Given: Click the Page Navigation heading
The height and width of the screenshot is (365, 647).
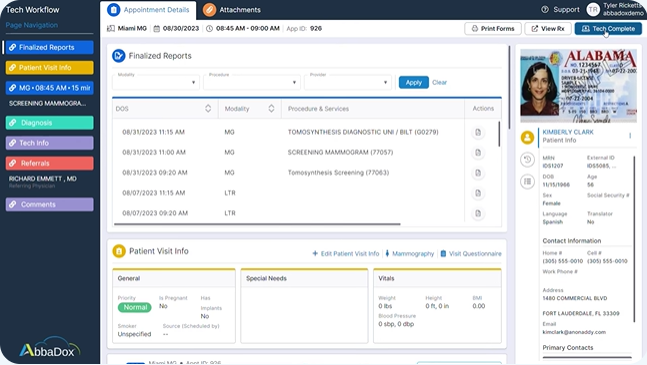Looking at the screenshot, I should coord(32,25).
